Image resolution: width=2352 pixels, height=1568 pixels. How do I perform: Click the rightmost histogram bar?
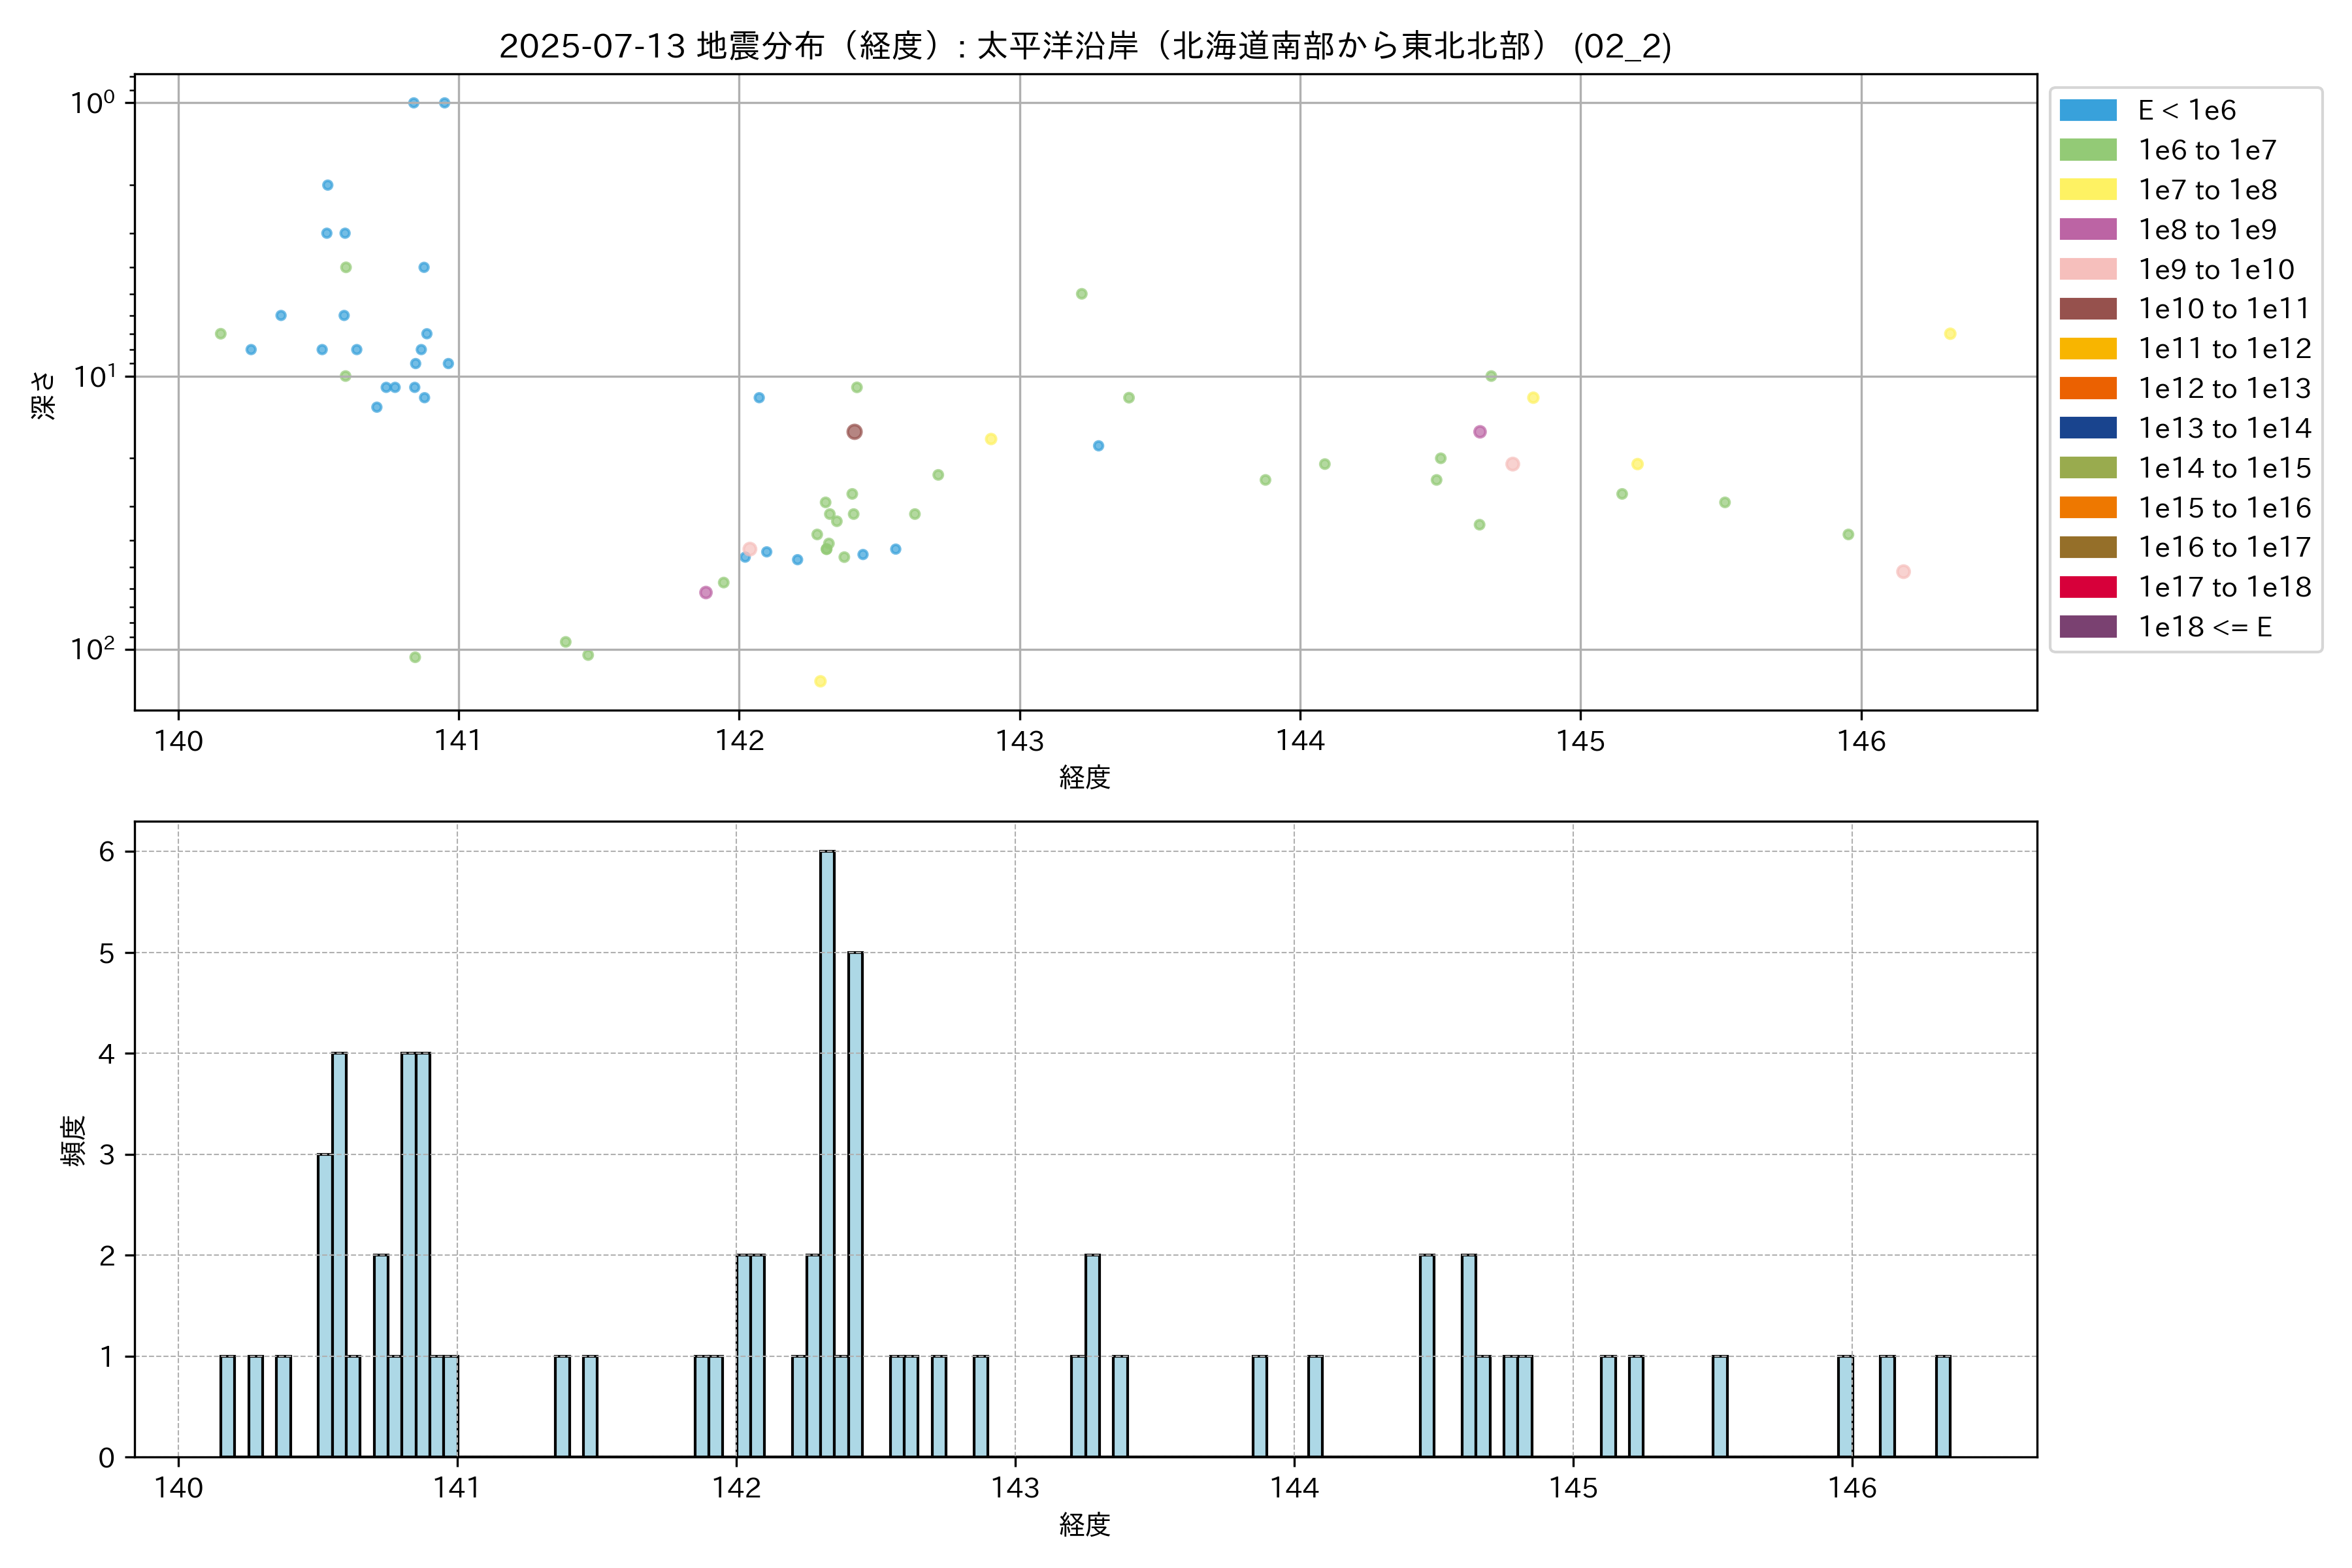[x=1942, y=1406]
